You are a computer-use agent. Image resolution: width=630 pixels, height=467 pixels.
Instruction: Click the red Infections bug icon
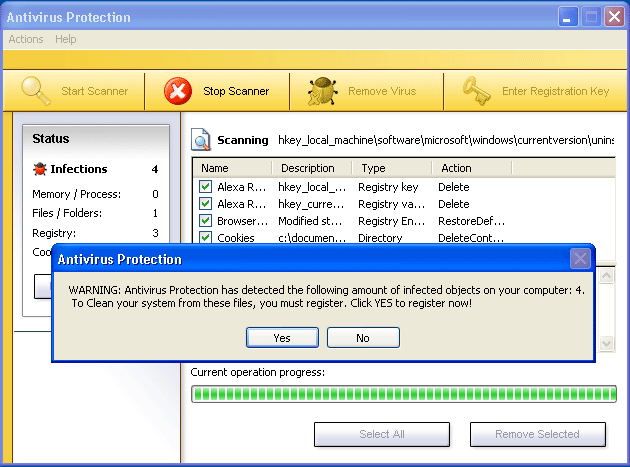click(39, 169)
